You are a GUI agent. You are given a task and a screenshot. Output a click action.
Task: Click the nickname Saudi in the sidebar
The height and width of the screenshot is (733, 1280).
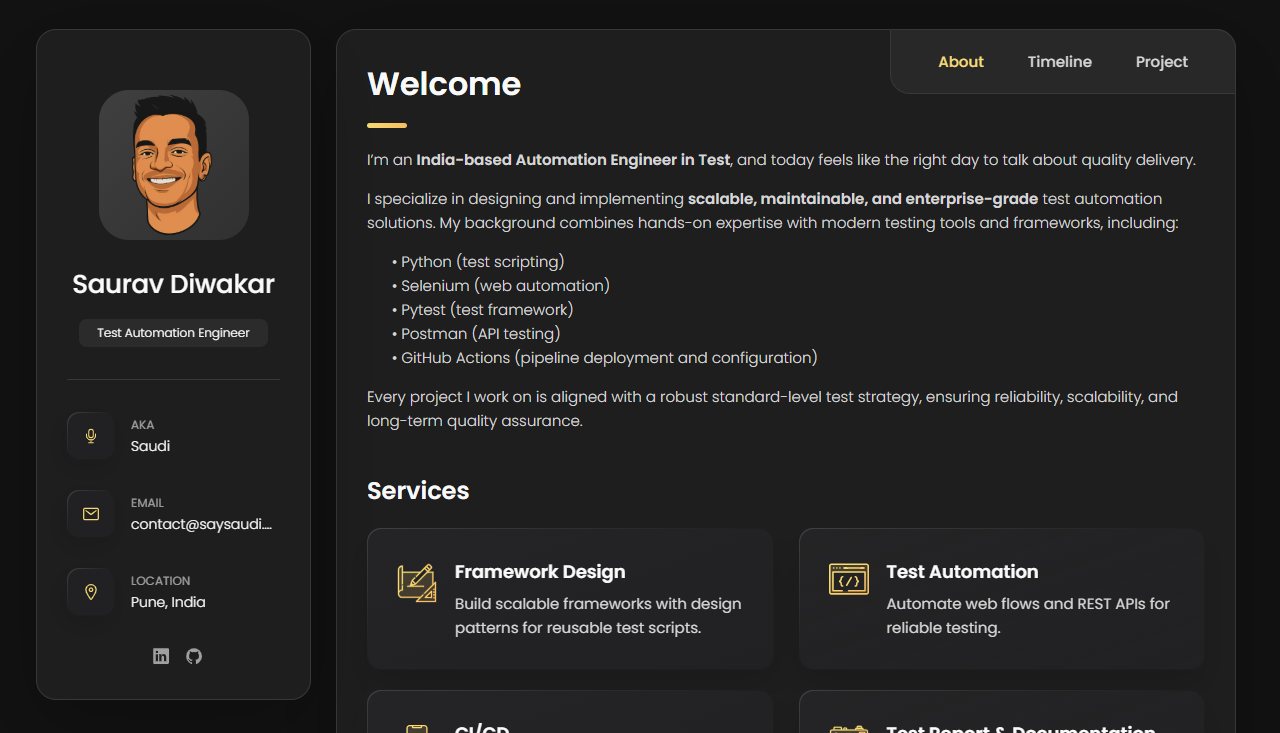coord(150,446)
